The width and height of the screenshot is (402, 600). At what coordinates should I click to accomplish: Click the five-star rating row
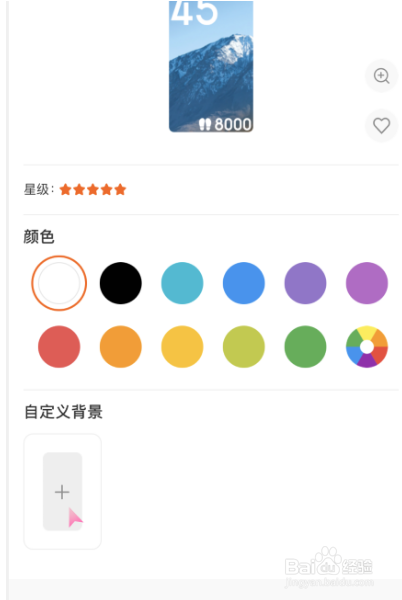click(x=75, y=189)
